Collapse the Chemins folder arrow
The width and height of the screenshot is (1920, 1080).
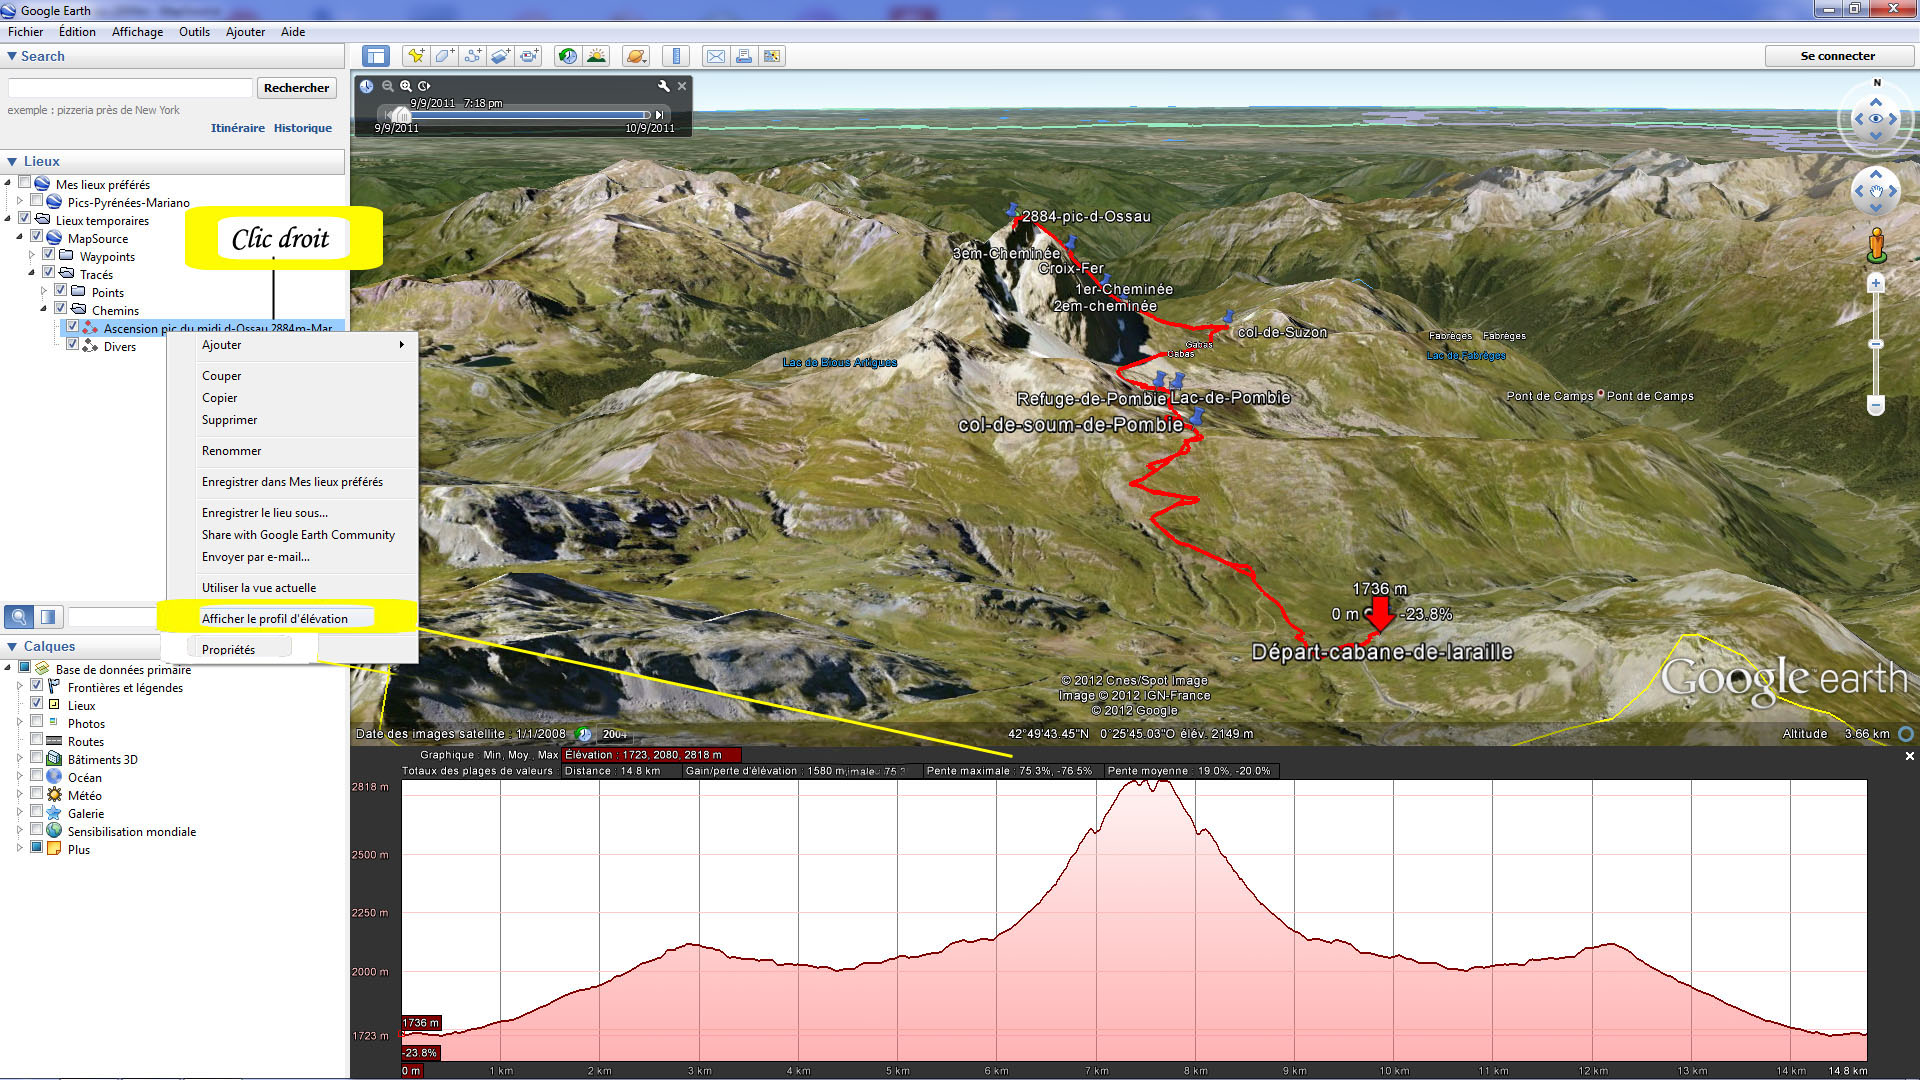coord(43,310)
